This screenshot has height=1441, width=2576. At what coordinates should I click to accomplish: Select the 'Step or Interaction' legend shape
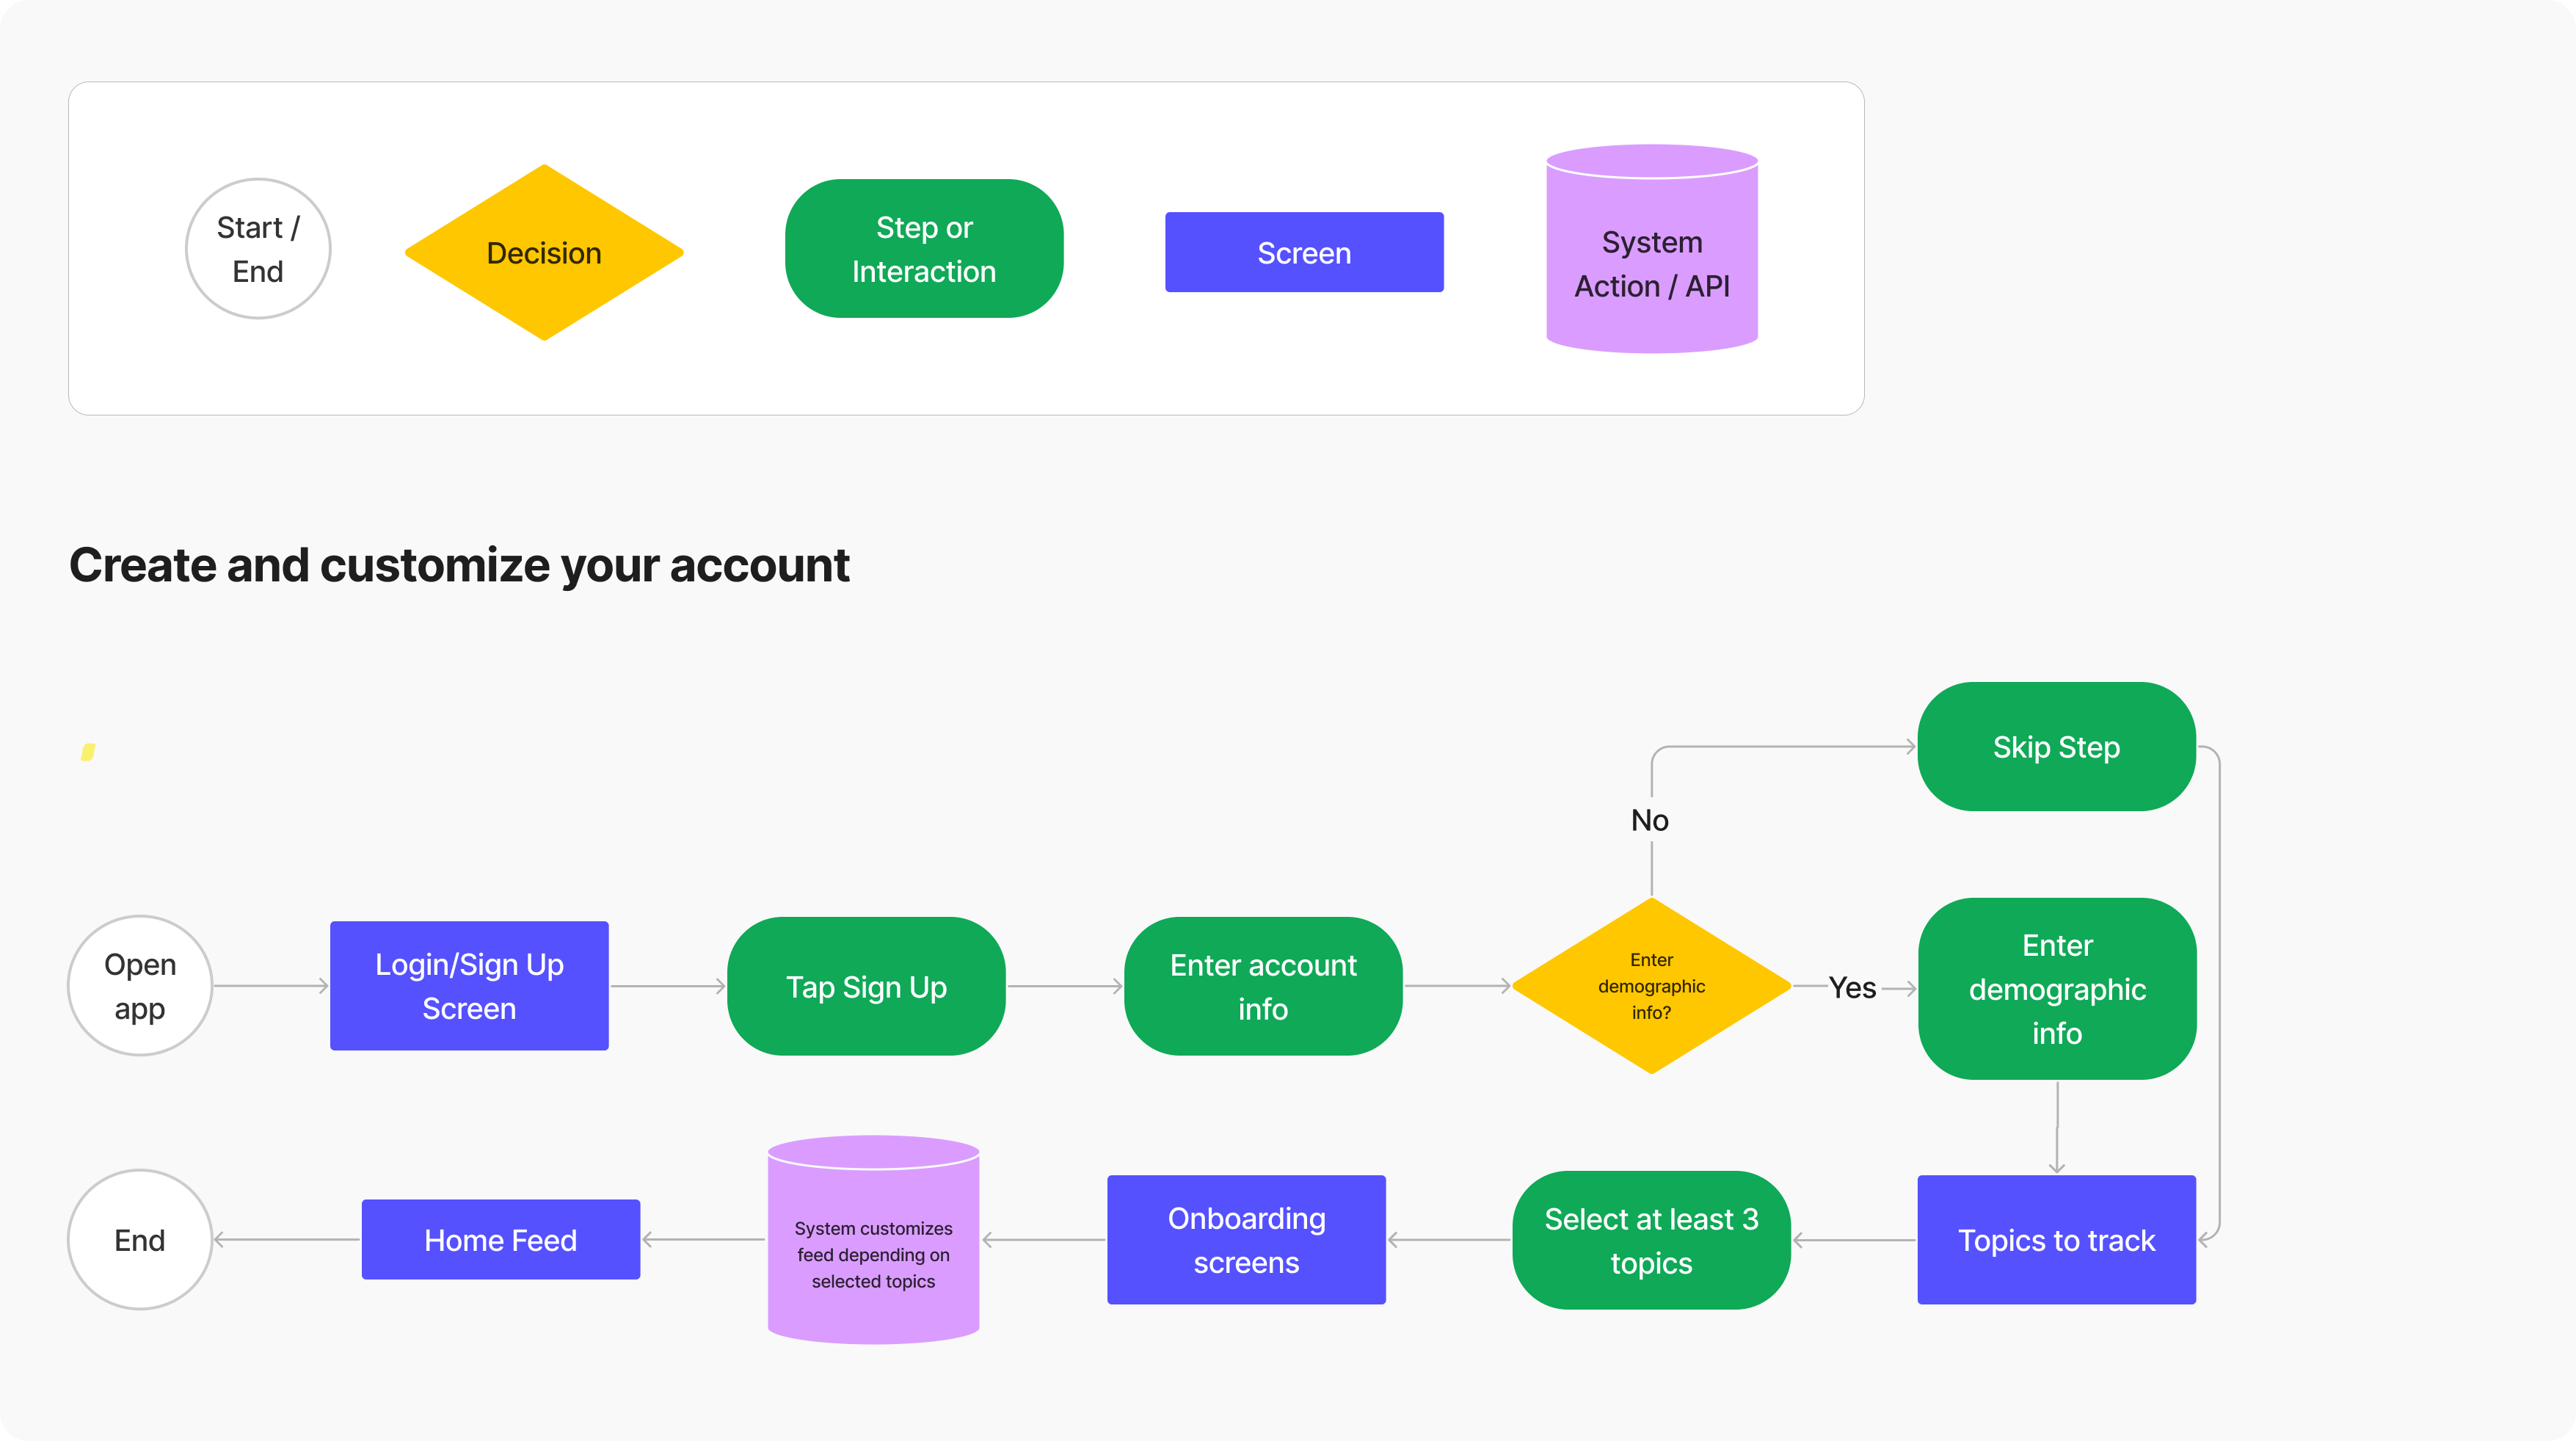[x=924, y=249]
